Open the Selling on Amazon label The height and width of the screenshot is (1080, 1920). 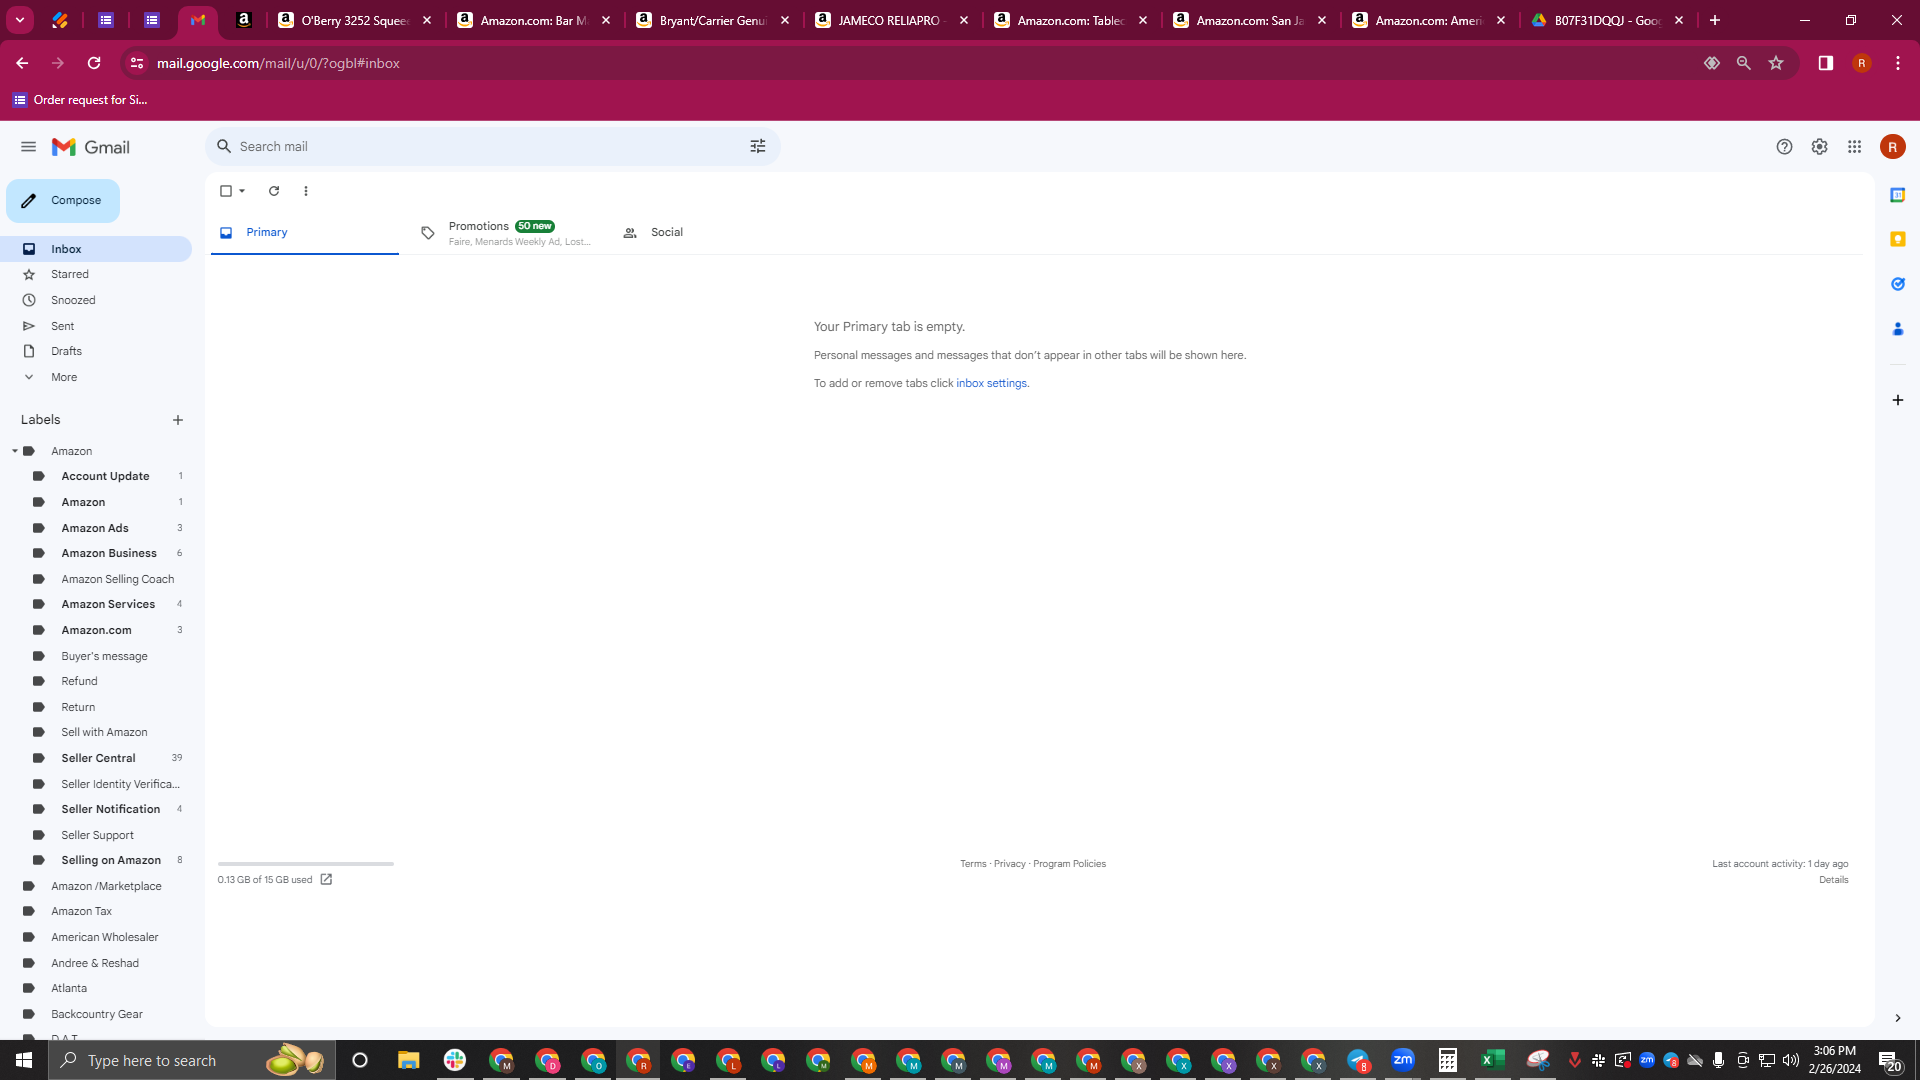111,861
